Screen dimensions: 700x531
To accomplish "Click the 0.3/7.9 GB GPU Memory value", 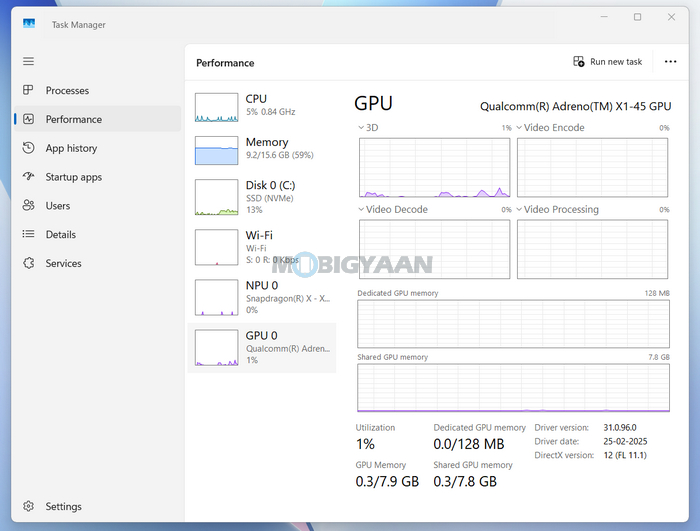I will pyautogui.click(x=388, y=481).
